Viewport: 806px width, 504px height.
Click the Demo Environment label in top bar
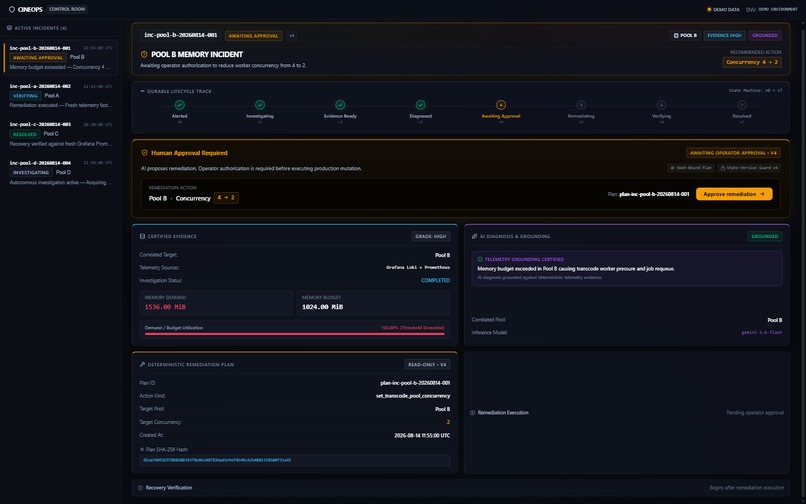coord(778,9)
